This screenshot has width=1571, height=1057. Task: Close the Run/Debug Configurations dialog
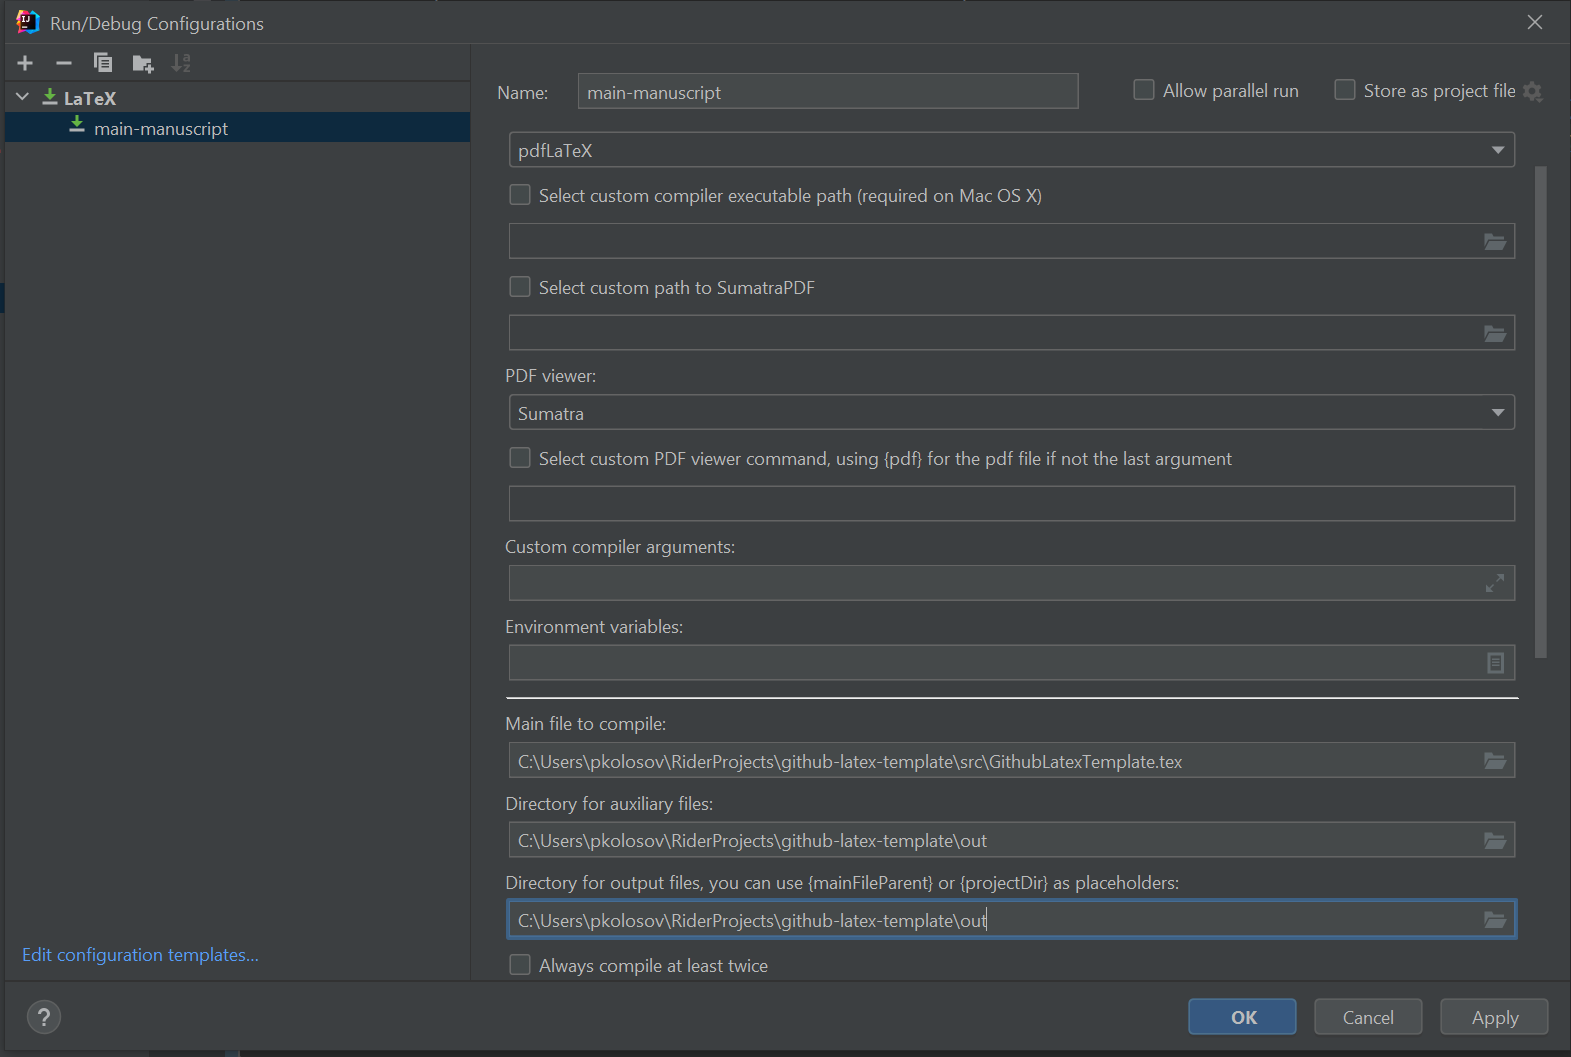[x=1535, y=22]
